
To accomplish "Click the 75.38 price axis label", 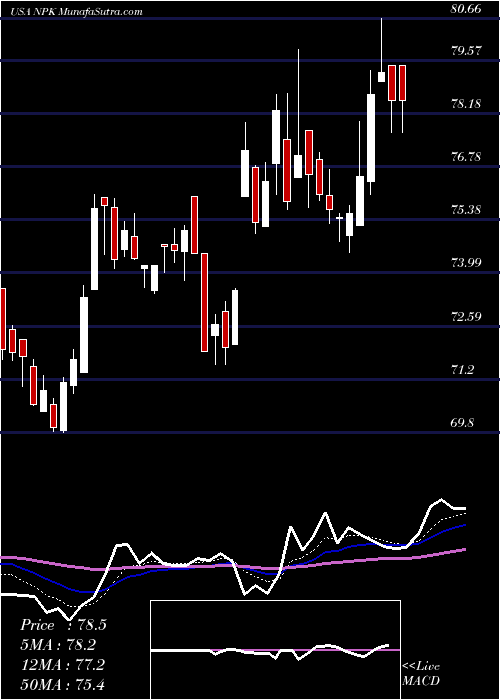I will [466, 210].
